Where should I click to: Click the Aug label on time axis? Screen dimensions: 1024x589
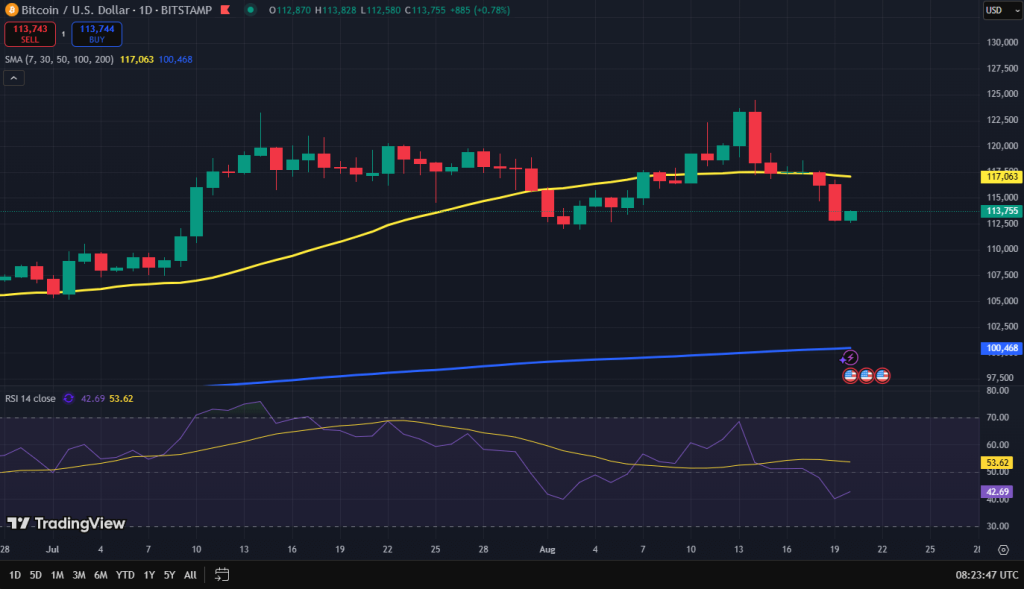pos(547,549)
